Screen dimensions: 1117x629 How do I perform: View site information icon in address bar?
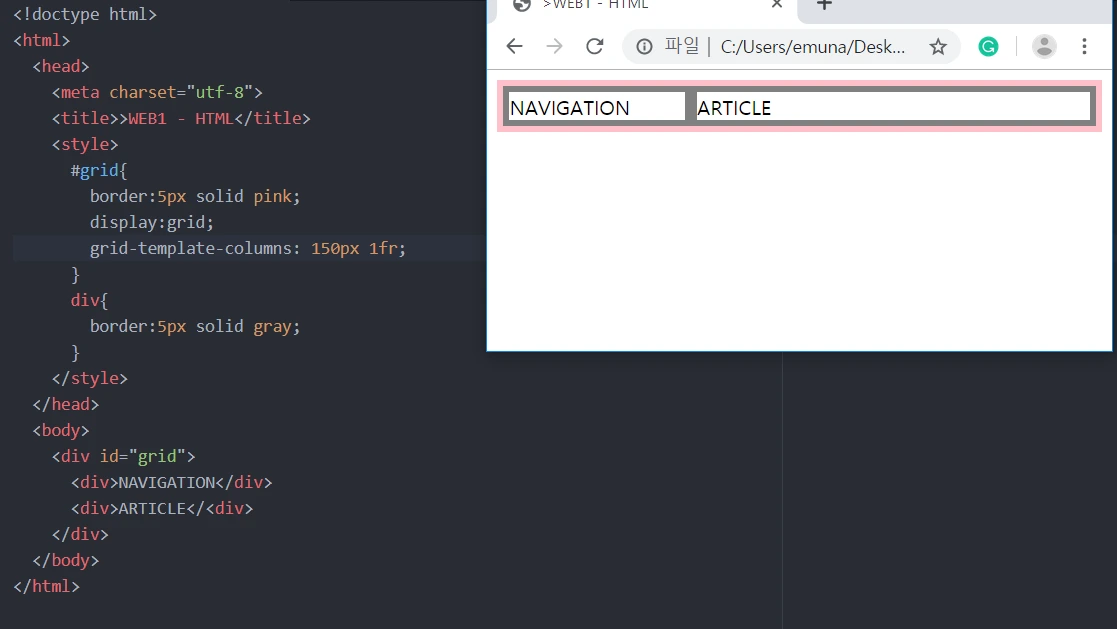644,47
